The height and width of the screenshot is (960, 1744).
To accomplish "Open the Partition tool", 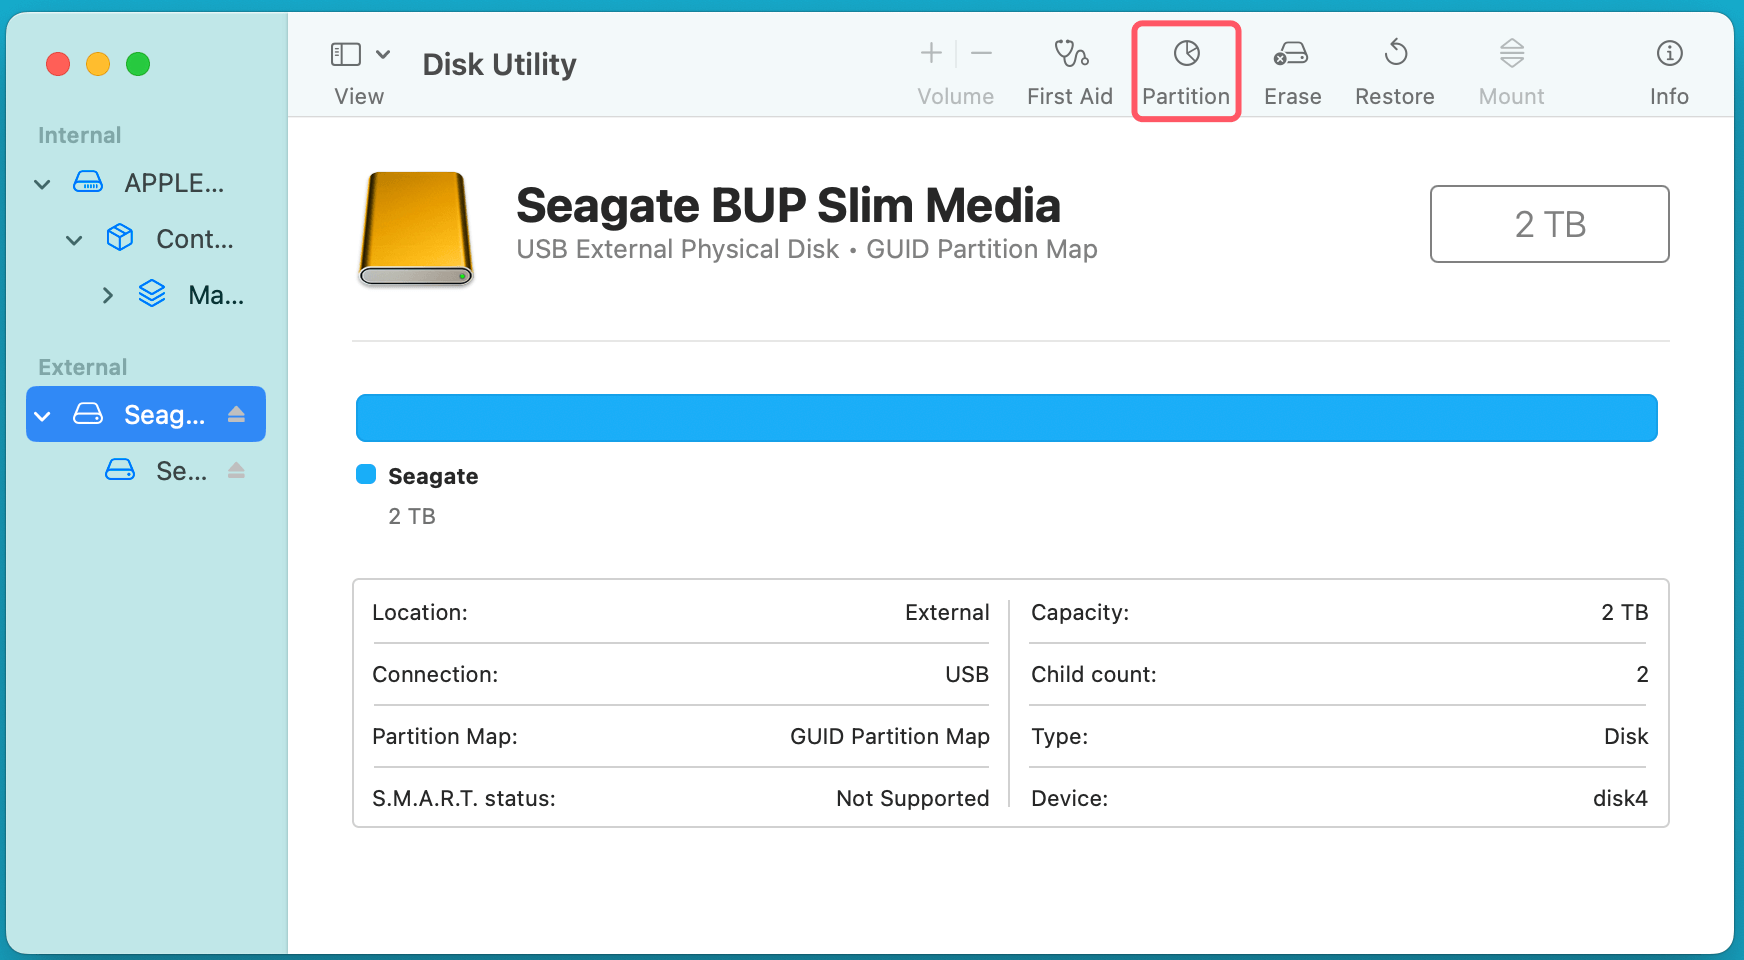I will (1186, 54).
